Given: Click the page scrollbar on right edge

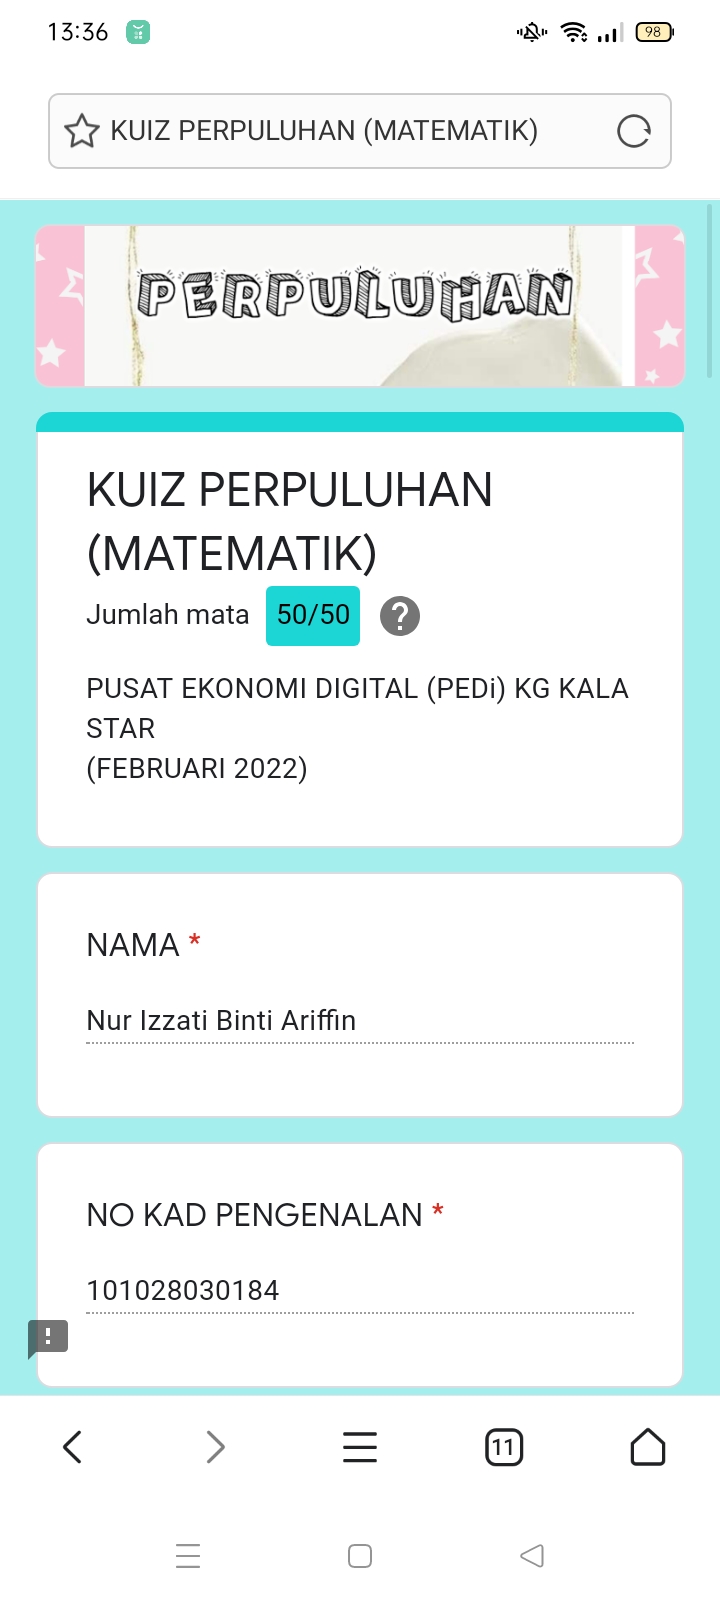Looking at the screenshot, I should tap(711, 290).
